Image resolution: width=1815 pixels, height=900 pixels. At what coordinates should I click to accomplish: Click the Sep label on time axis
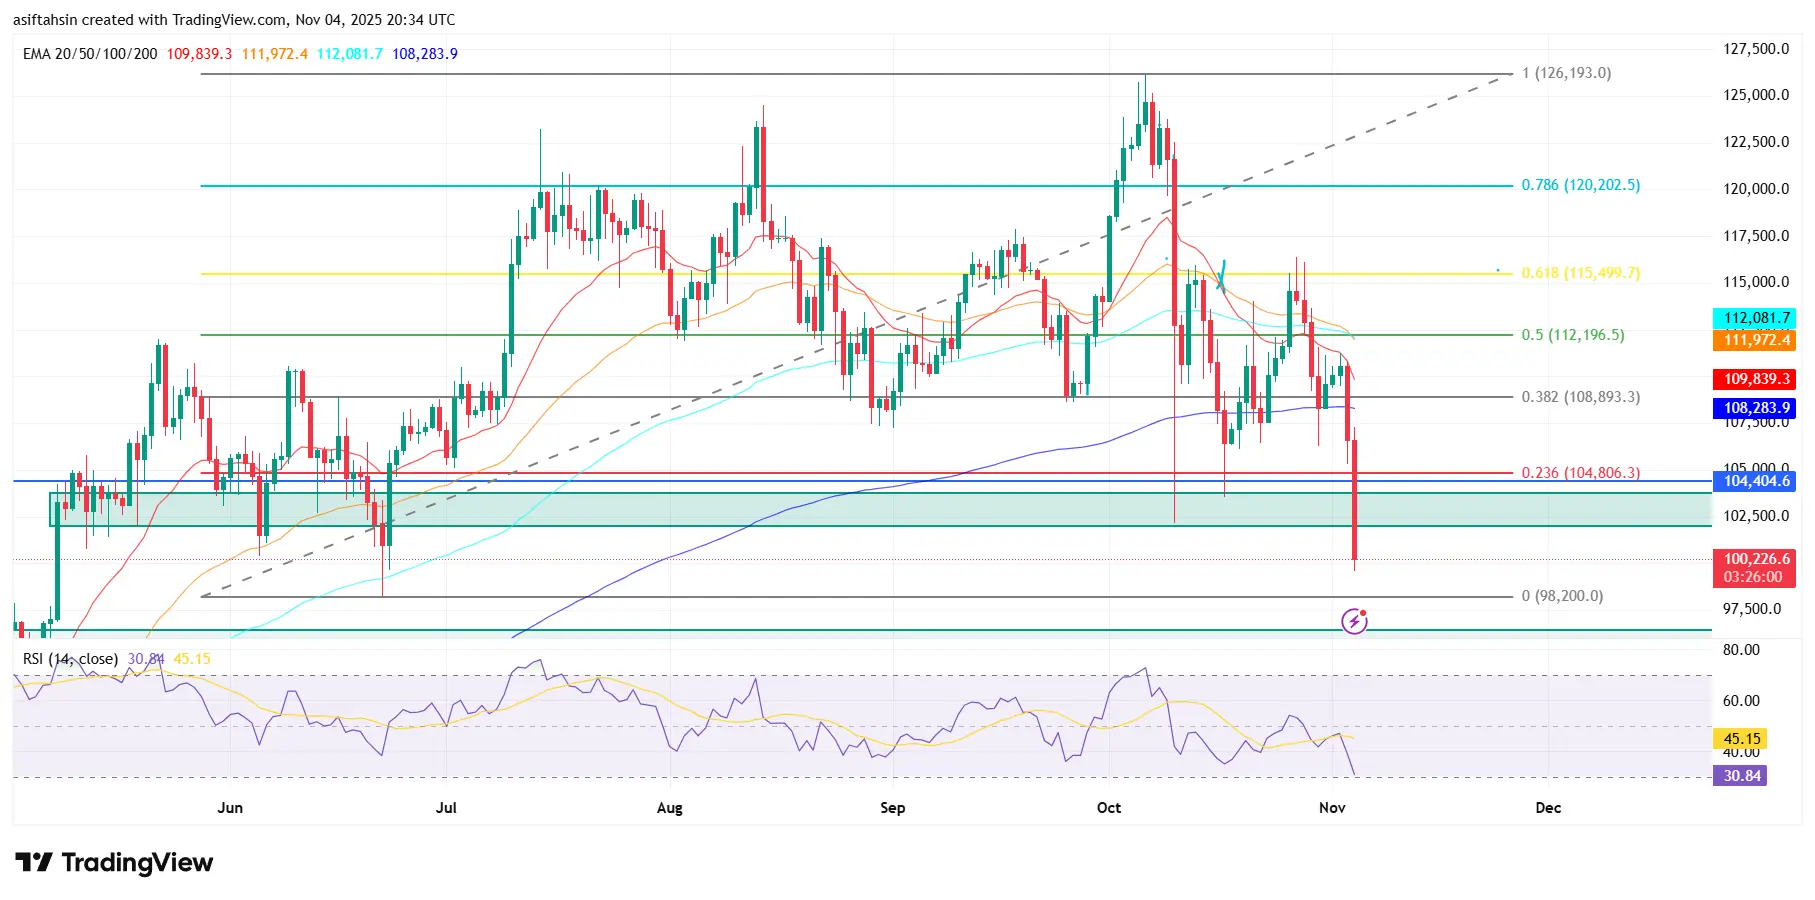pos(893,808)
